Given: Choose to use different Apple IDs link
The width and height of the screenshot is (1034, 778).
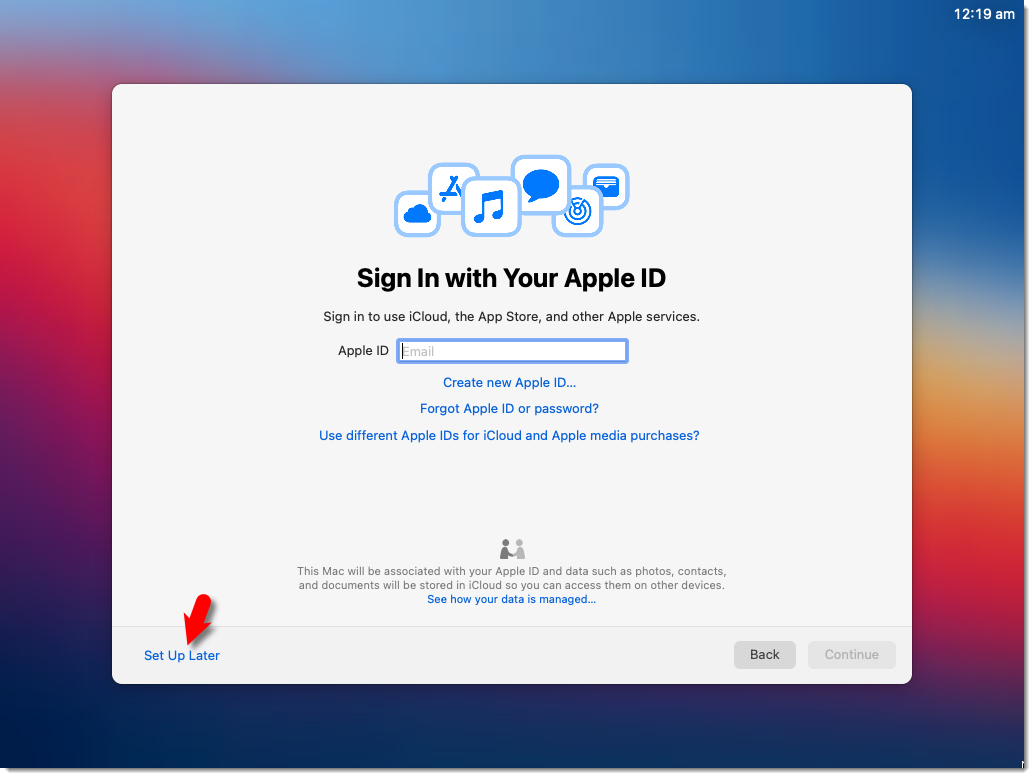Looking at the screenshot, I should pyautogui.click(x=509, y=436).
